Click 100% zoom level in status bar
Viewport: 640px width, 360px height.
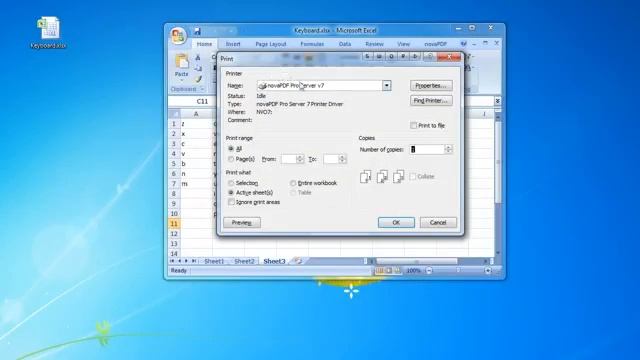pos(413,271)
